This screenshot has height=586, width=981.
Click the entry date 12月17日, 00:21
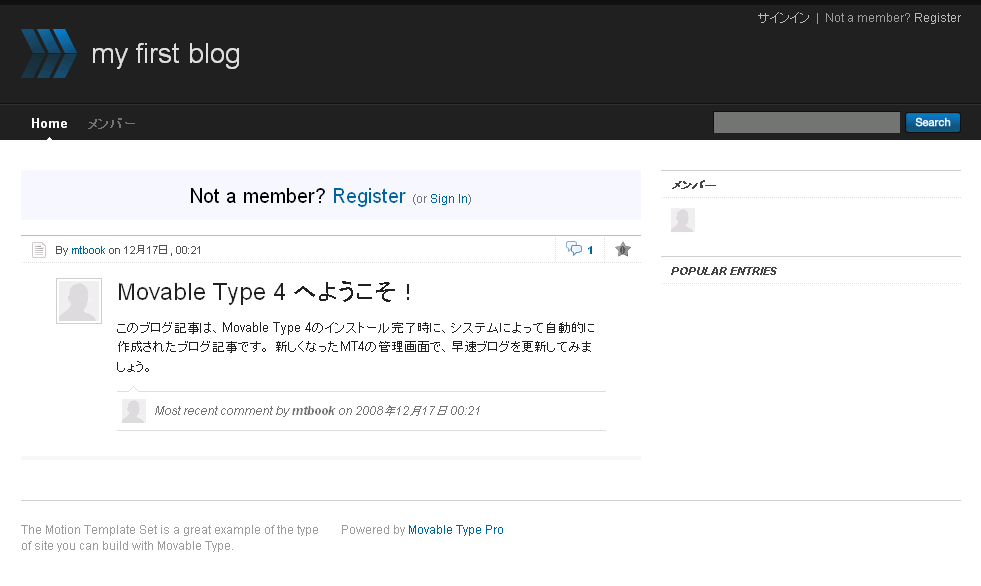(x=162, y=250)
